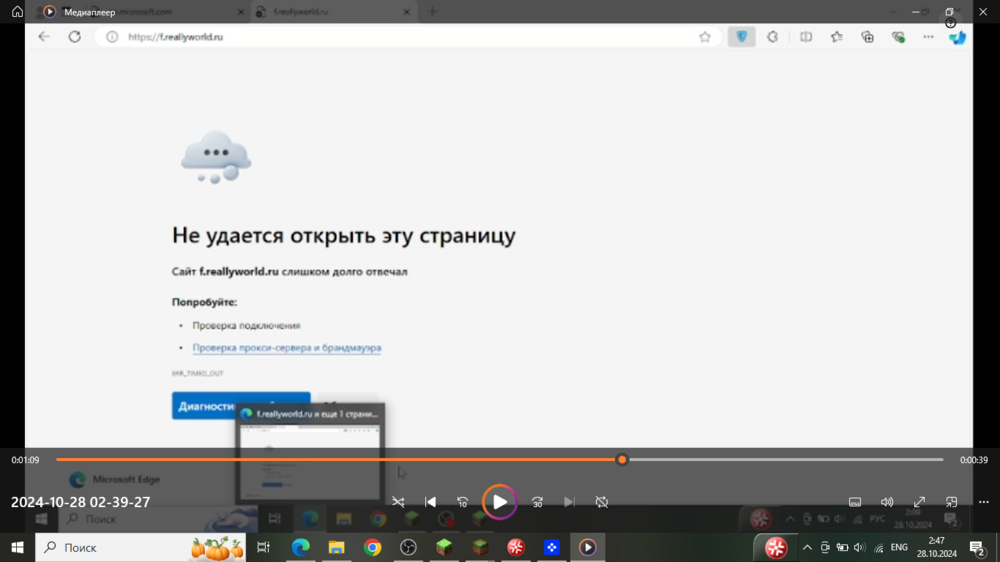
Task: Open File Explorer from the taskbar
Action: [337, 547]
